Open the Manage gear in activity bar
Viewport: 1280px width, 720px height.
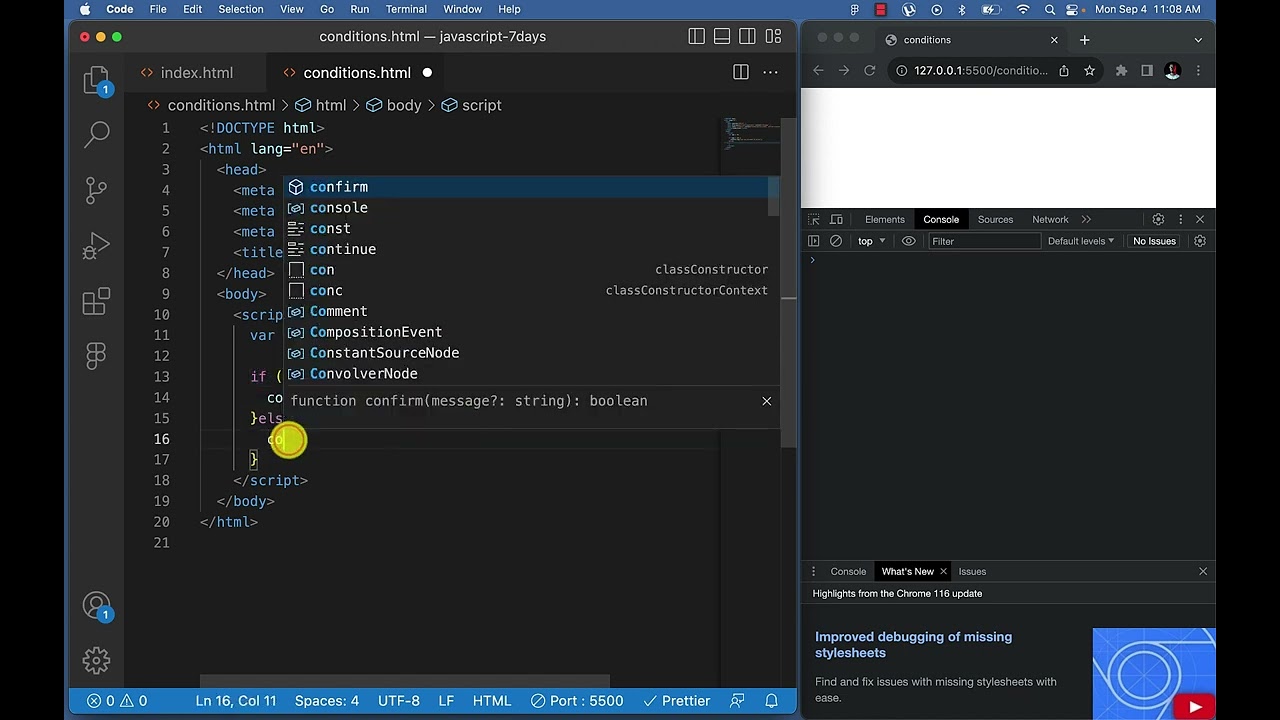[97, 660]
